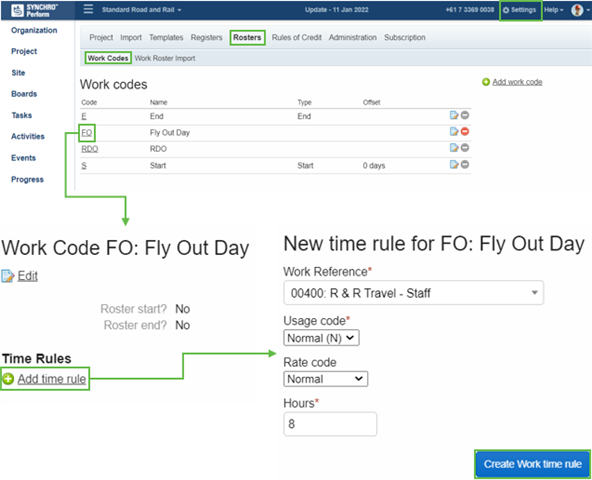The width and height of the screenshot is (592, 480).
Task: Click the grey remove icon for RDO row
Action: click(x=465, y=148)
